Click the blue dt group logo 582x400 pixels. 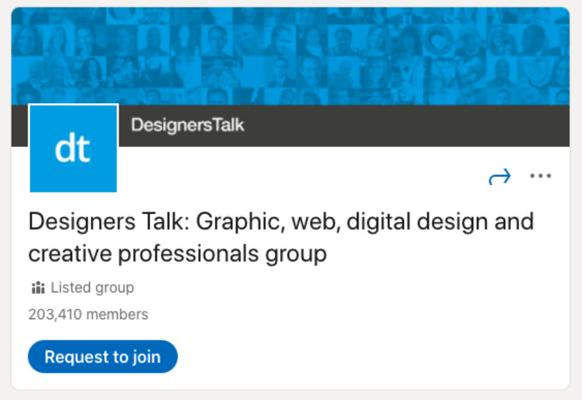(73, 148)
